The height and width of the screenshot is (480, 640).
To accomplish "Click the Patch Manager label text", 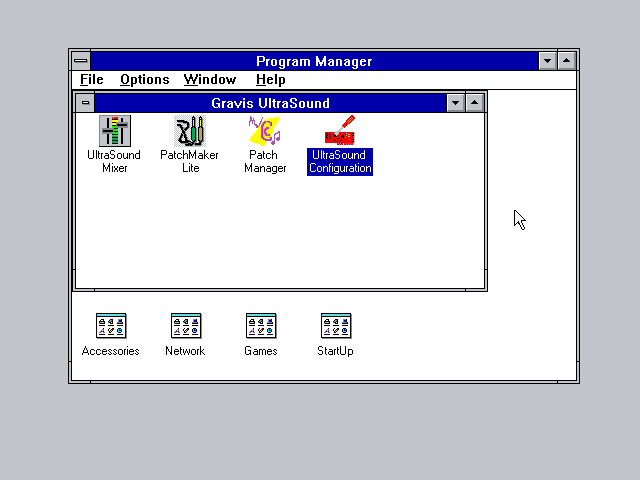I will [x=265, y=162].
